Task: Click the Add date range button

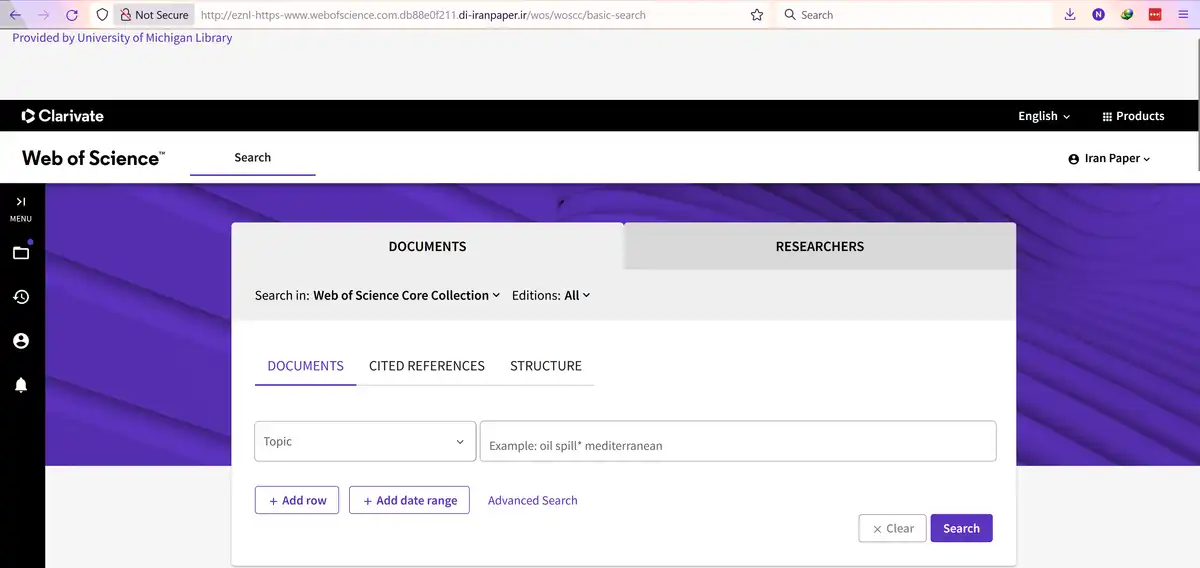Action: [409, 500]
